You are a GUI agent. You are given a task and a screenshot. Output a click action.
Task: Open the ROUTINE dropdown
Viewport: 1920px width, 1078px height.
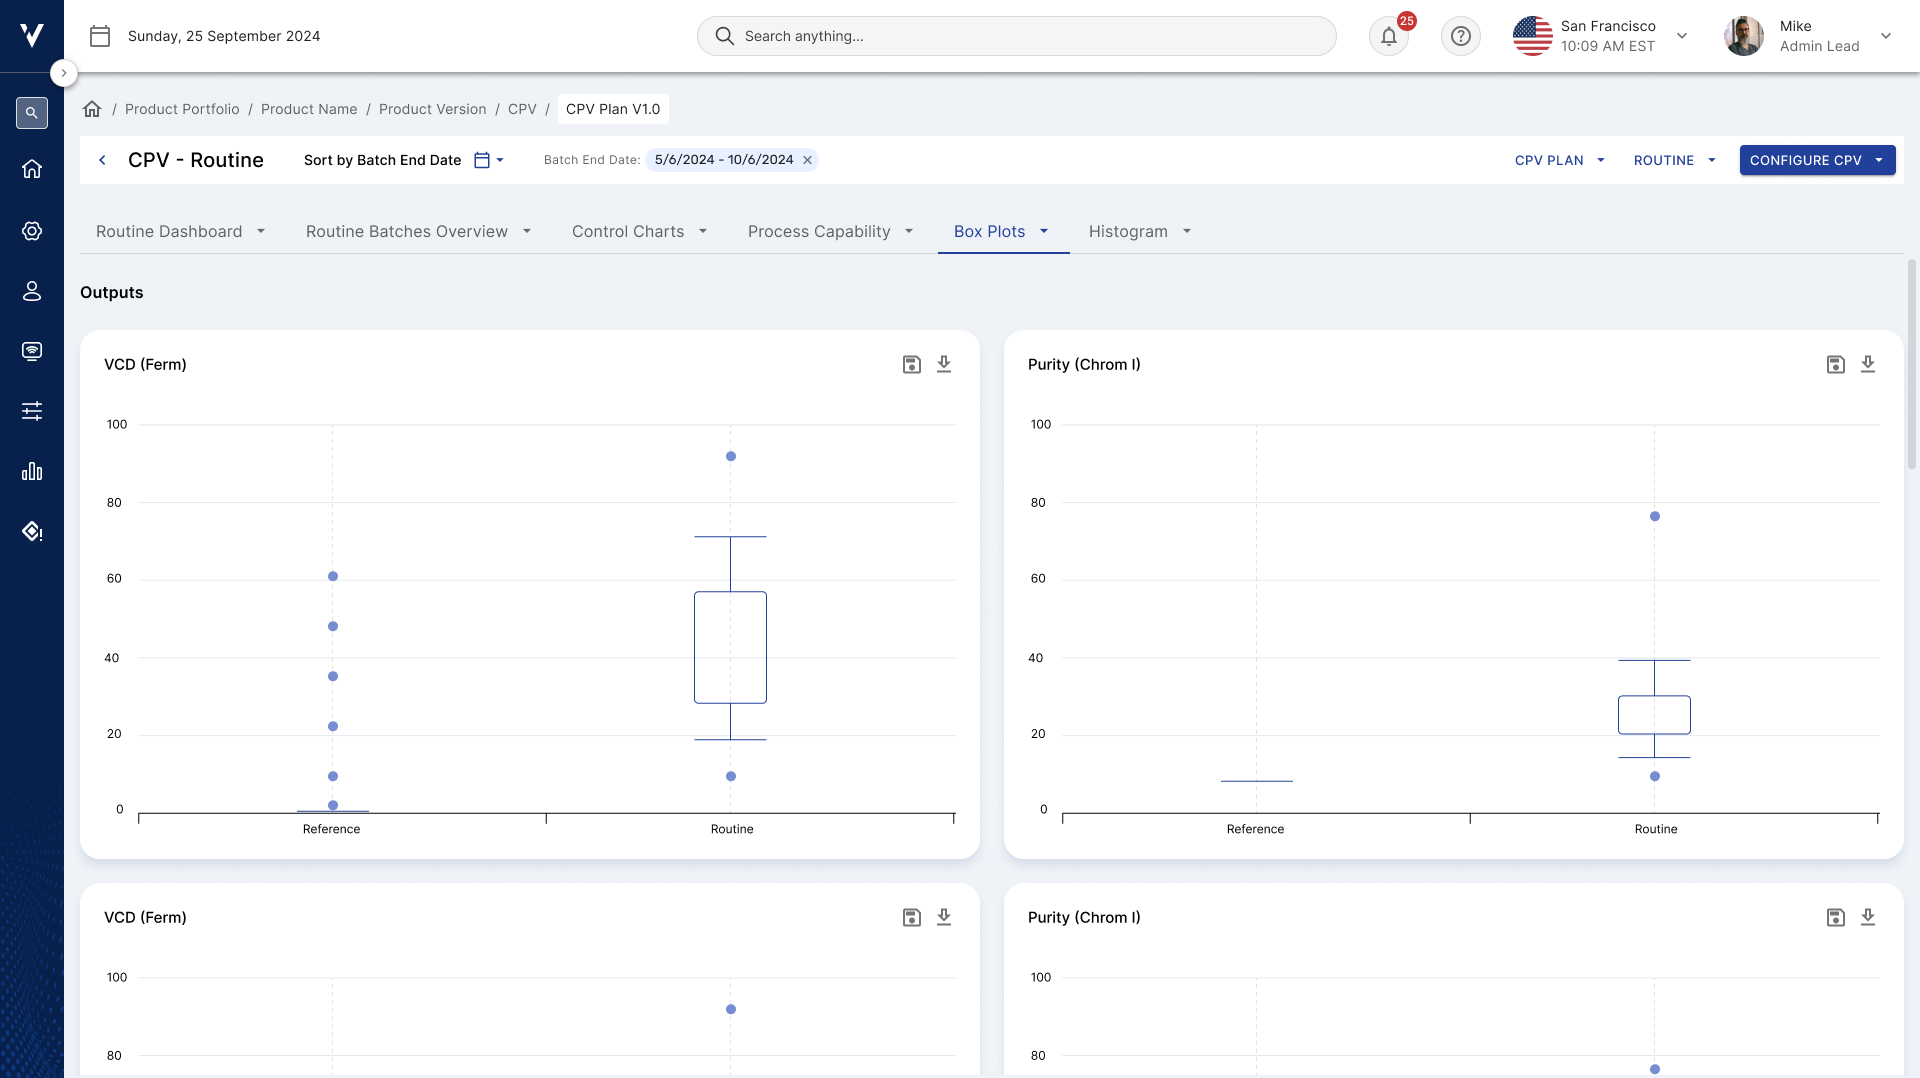(x=1675, y=160)
